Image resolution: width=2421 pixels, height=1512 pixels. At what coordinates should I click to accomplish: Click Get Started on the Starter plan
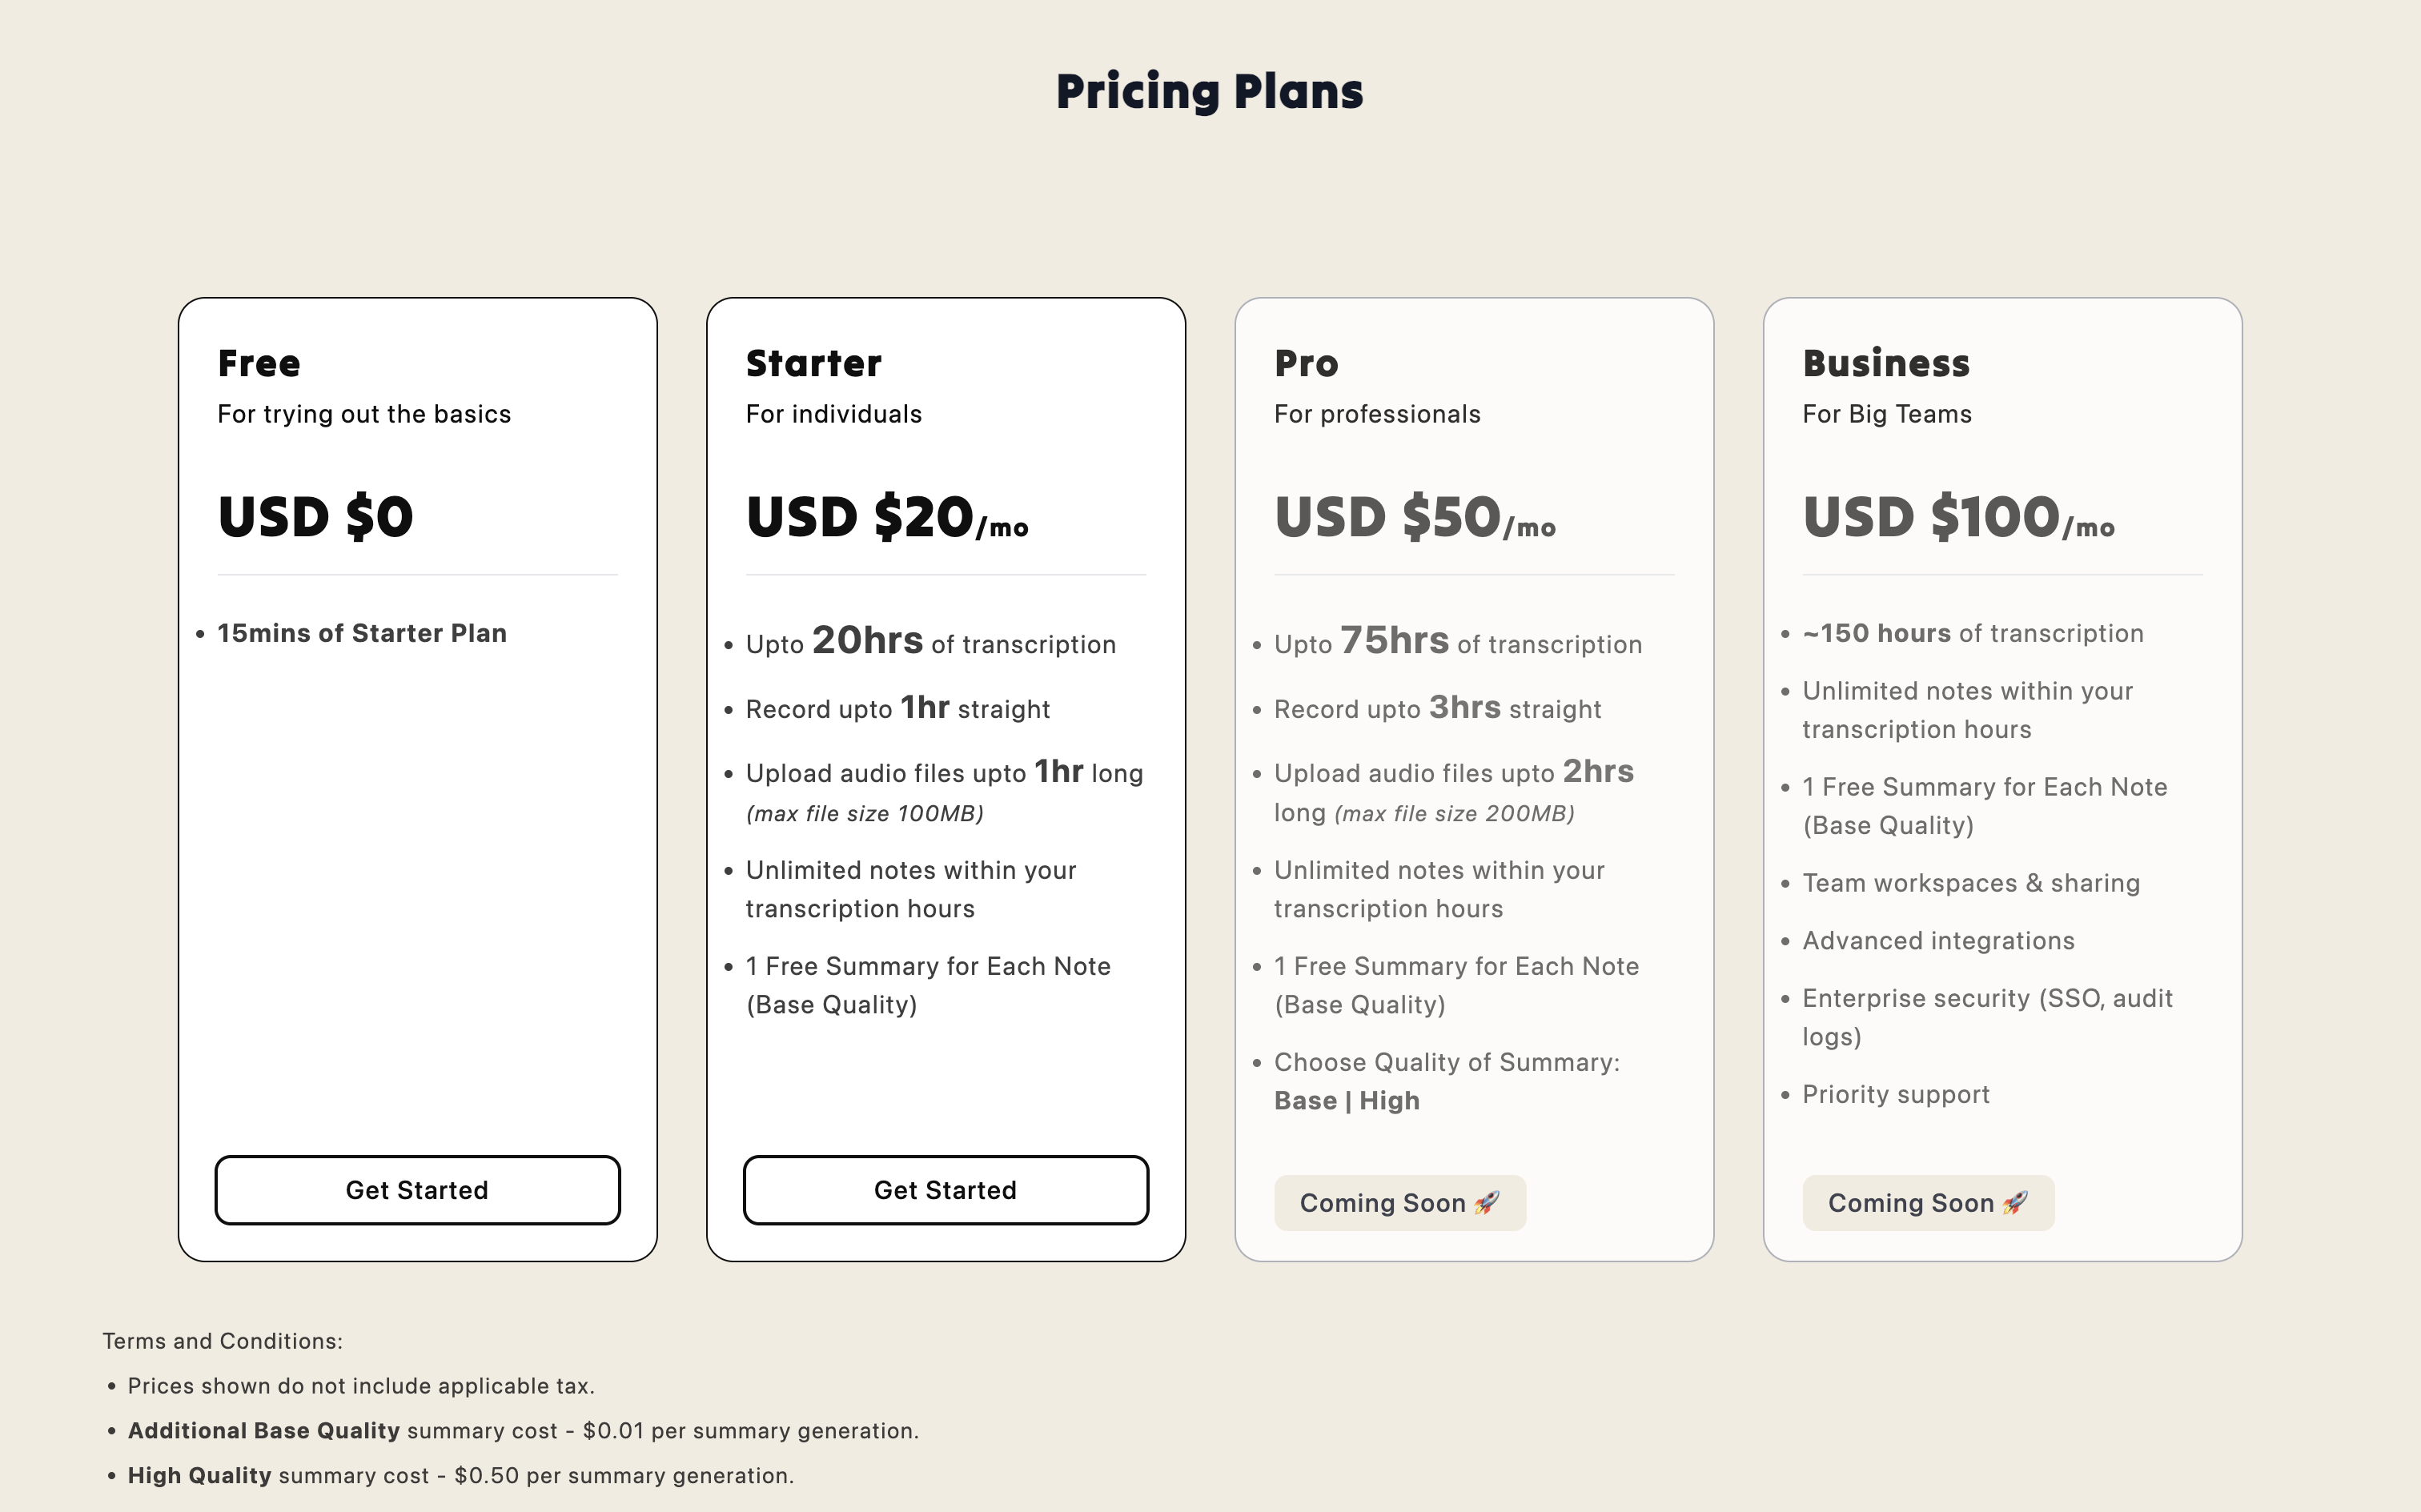click(945, 1190)
